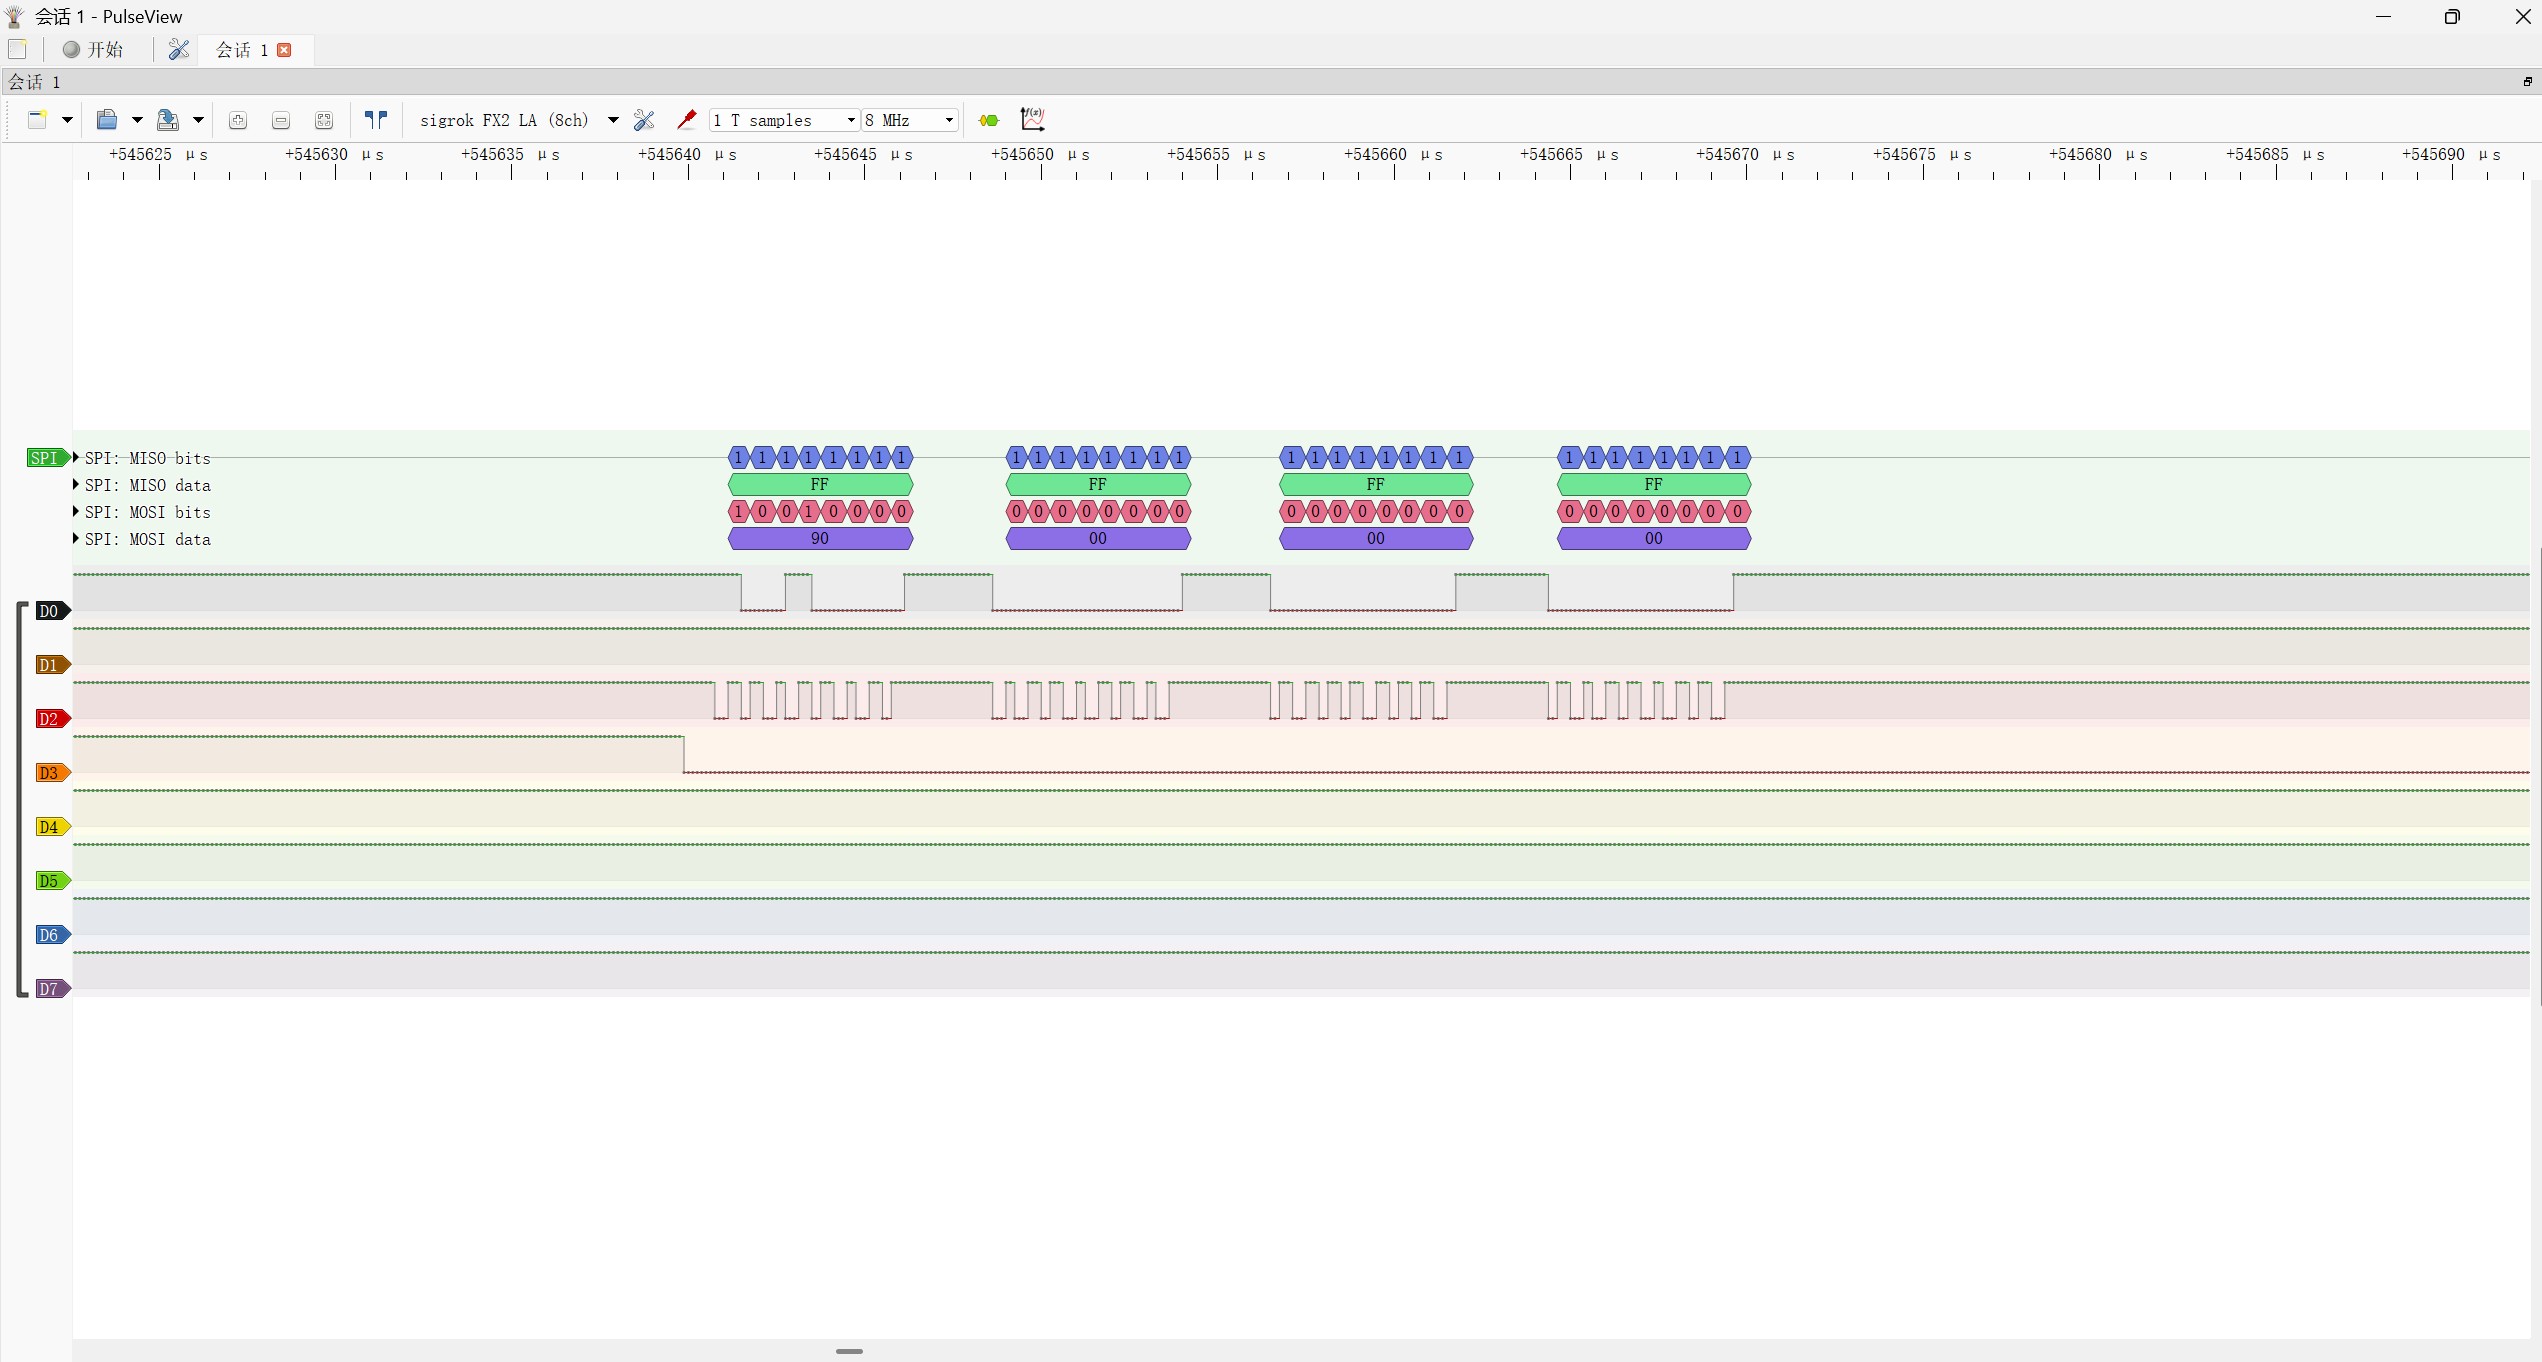Screen dimensions: 2542x1362
Task: Switch to the 会话 1 tab
Action: click(242, 50)
